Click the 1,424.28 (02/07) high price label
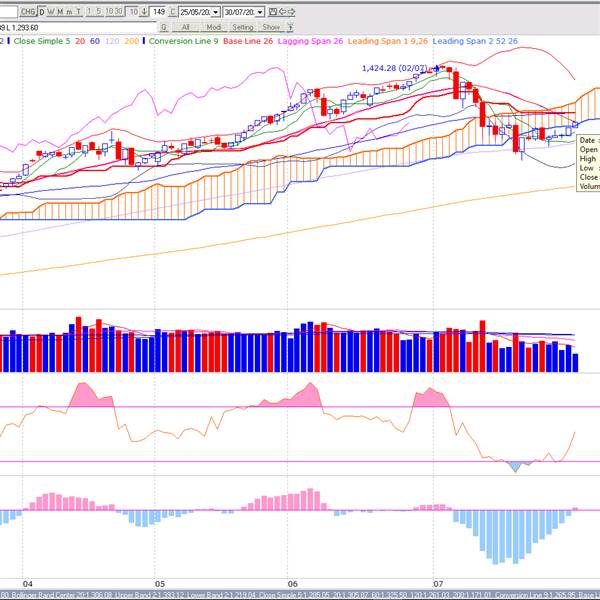Image resolution: width=600 pixels, height=600 pixels. 395,68
